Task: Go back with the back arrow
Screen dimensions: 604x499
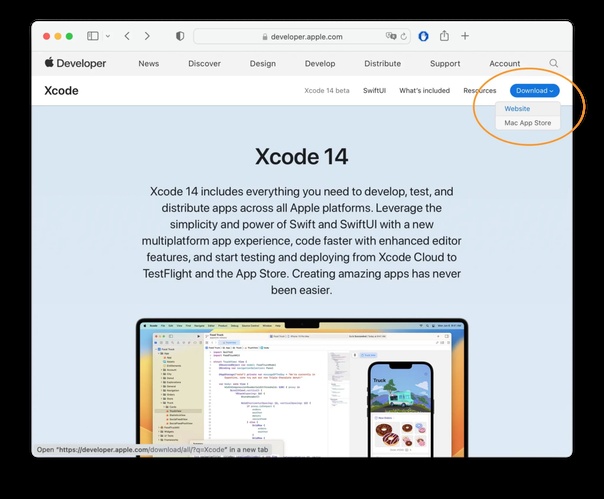Action: click(x=127, y=36)
